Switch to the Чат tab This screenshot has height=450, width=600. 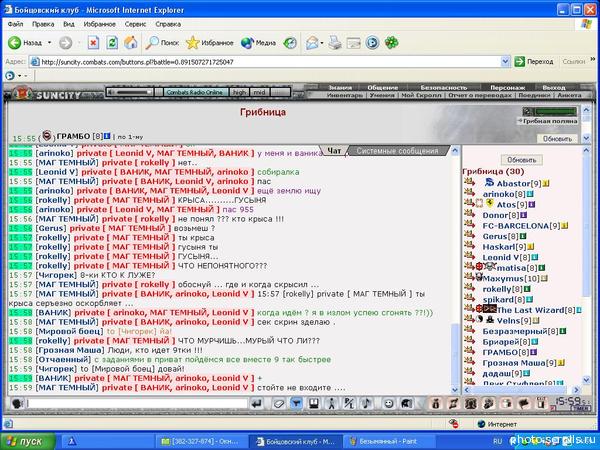coord(334,151)
